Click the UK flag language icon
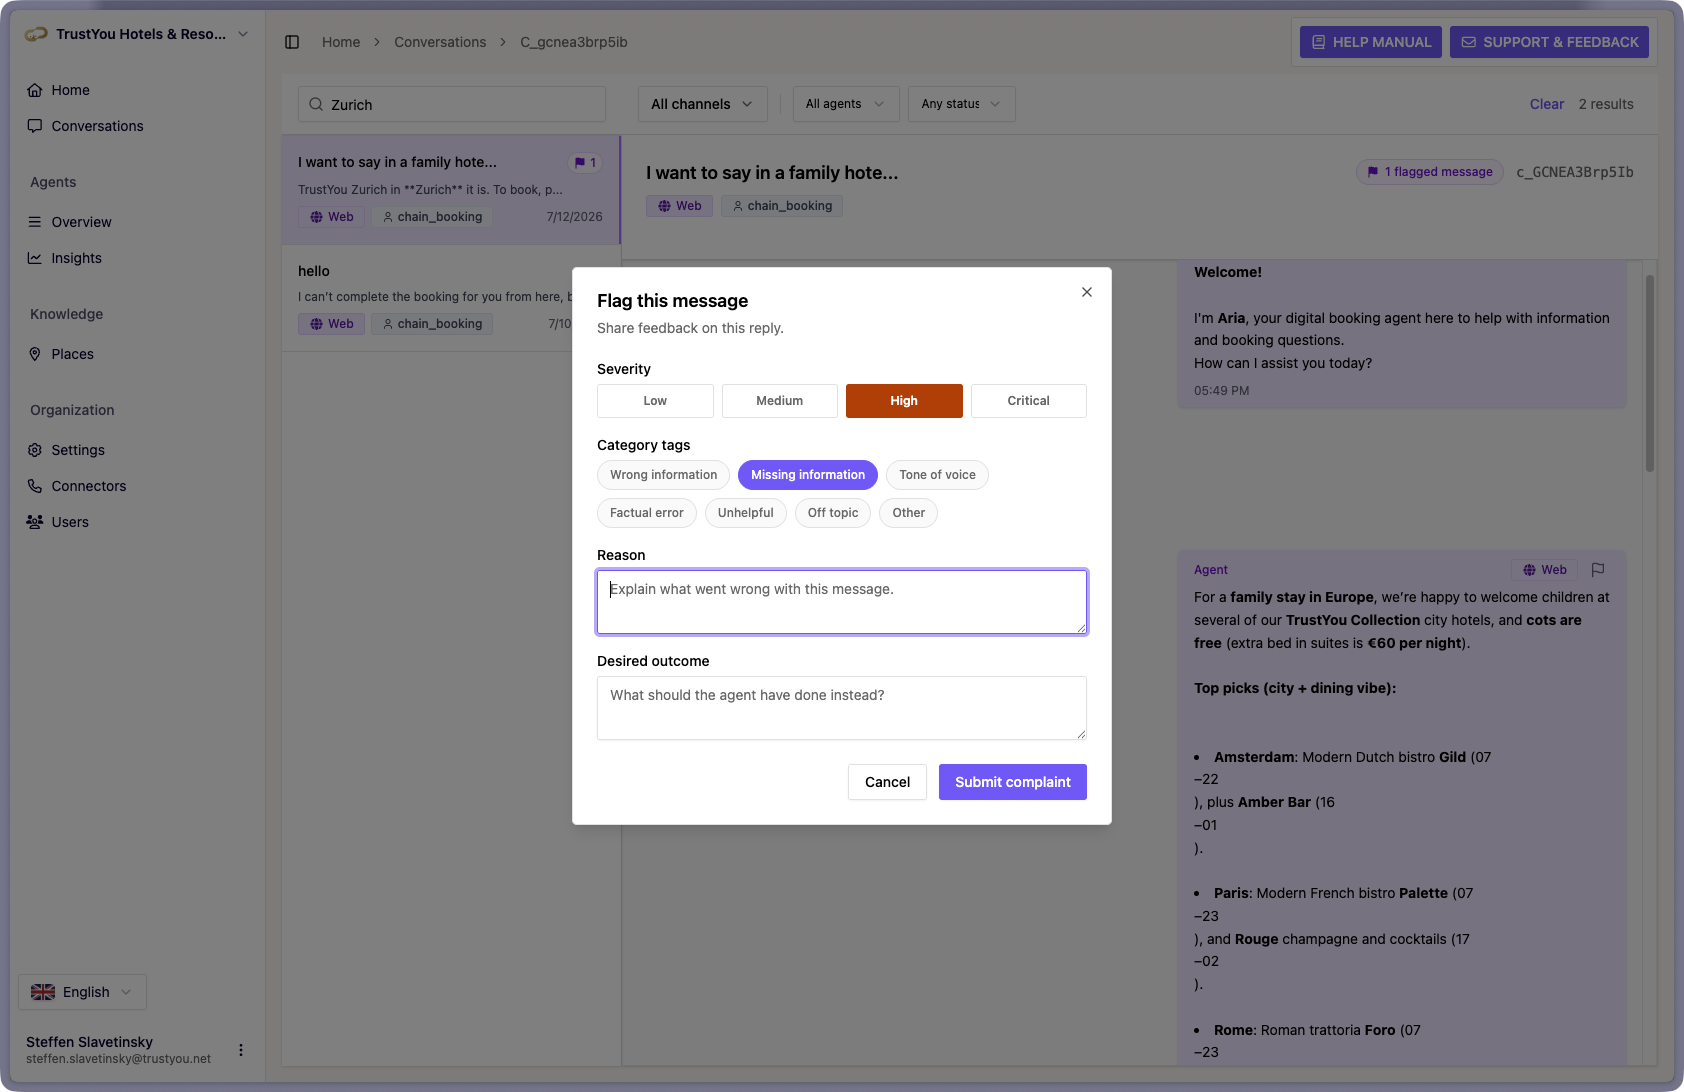Viewport: 1684px width, 1092px height. click(43, 992)
